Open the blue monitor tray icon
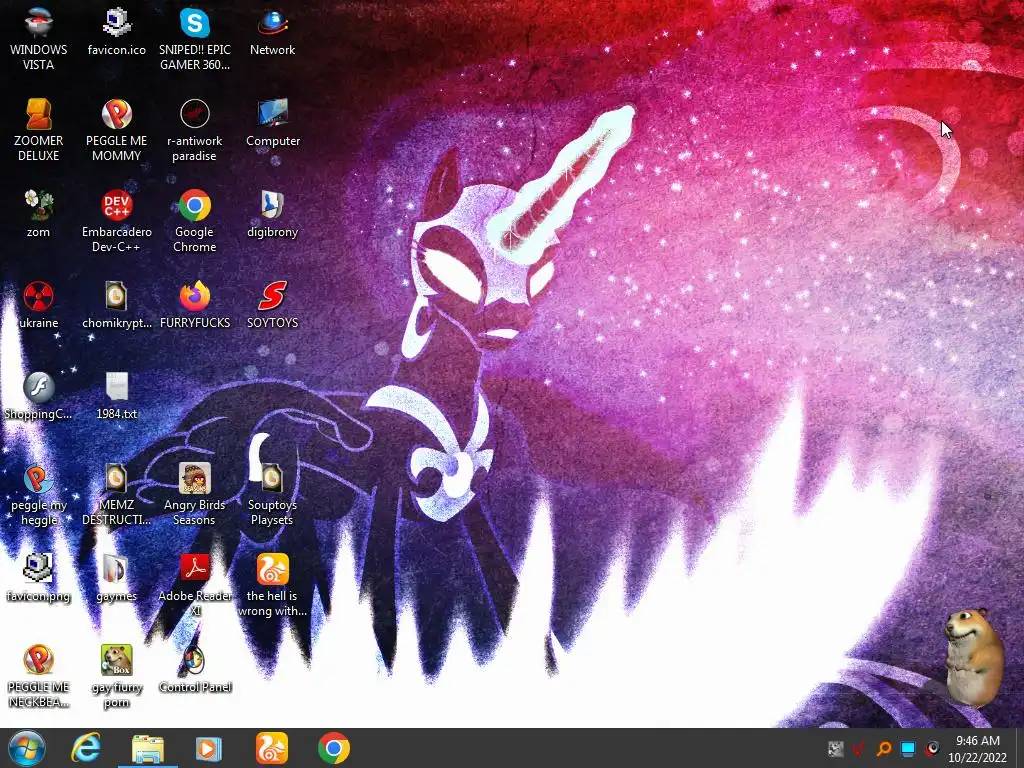This screenshot has width=1024, height=768. pos(908,749)
